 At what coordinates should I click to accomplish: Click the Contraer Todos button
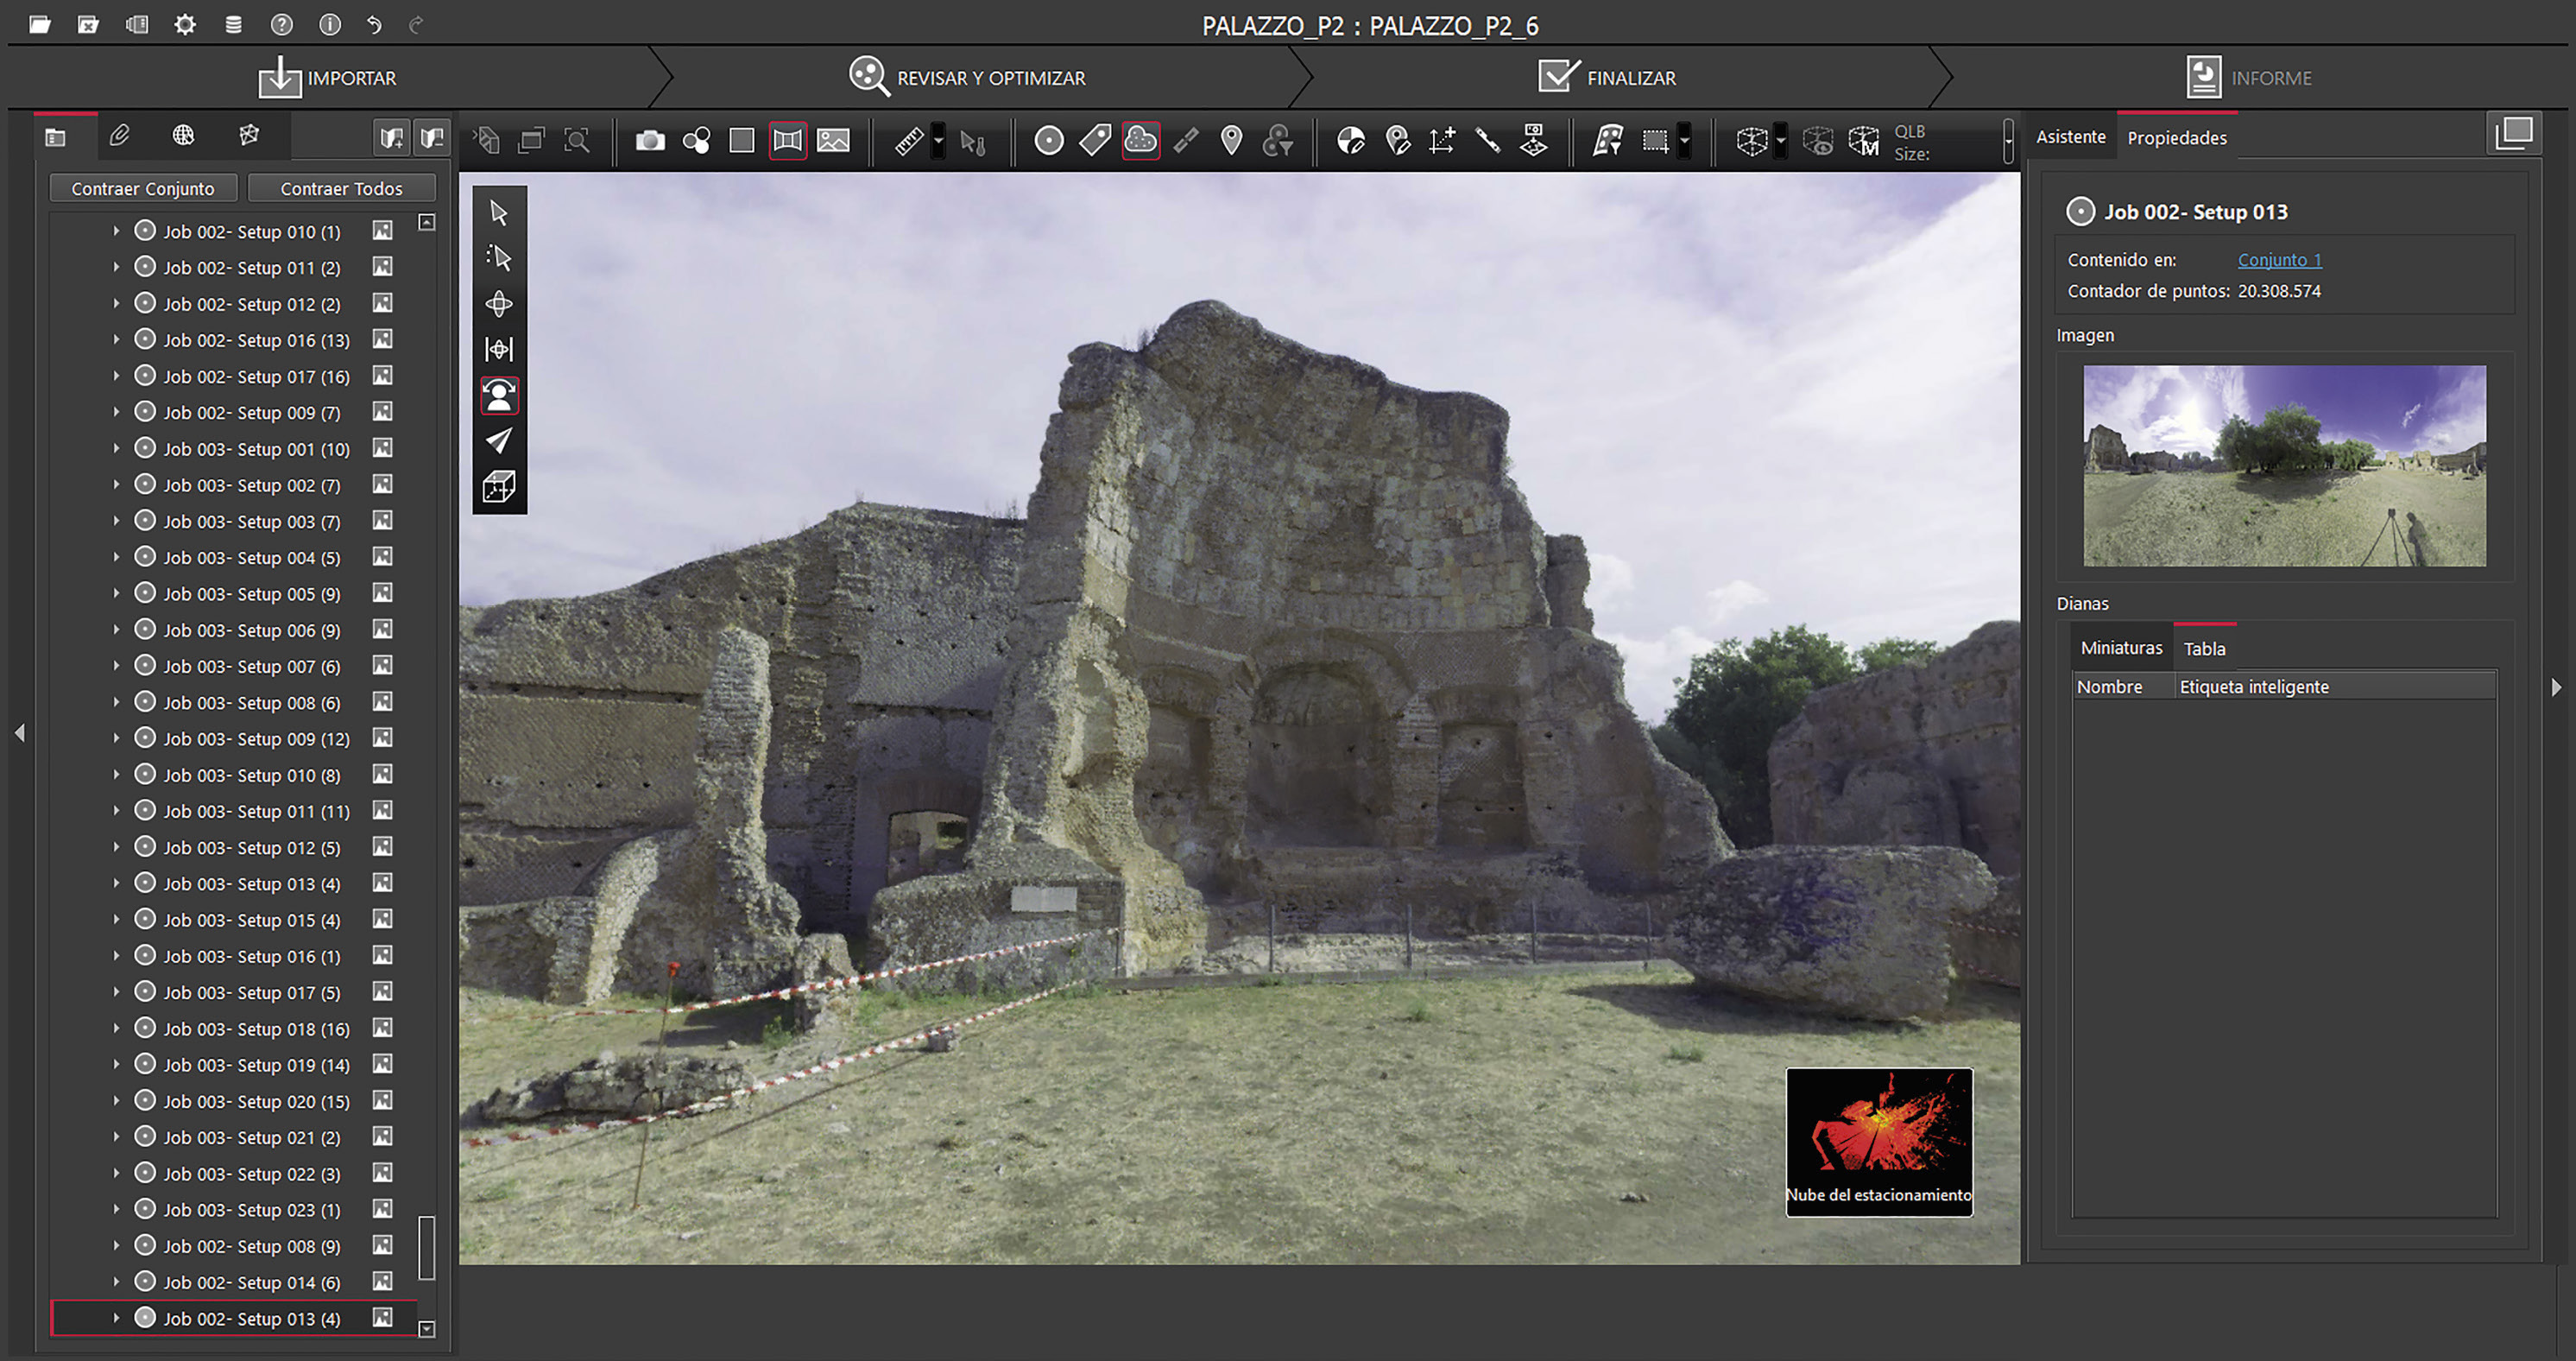click(x=341, y=188)
